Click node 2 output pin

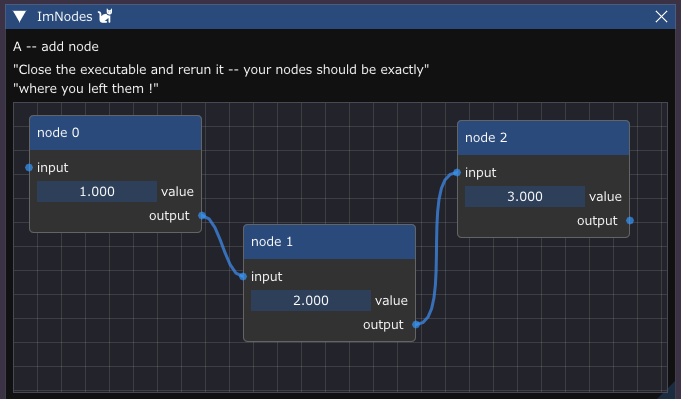(630, 221)
